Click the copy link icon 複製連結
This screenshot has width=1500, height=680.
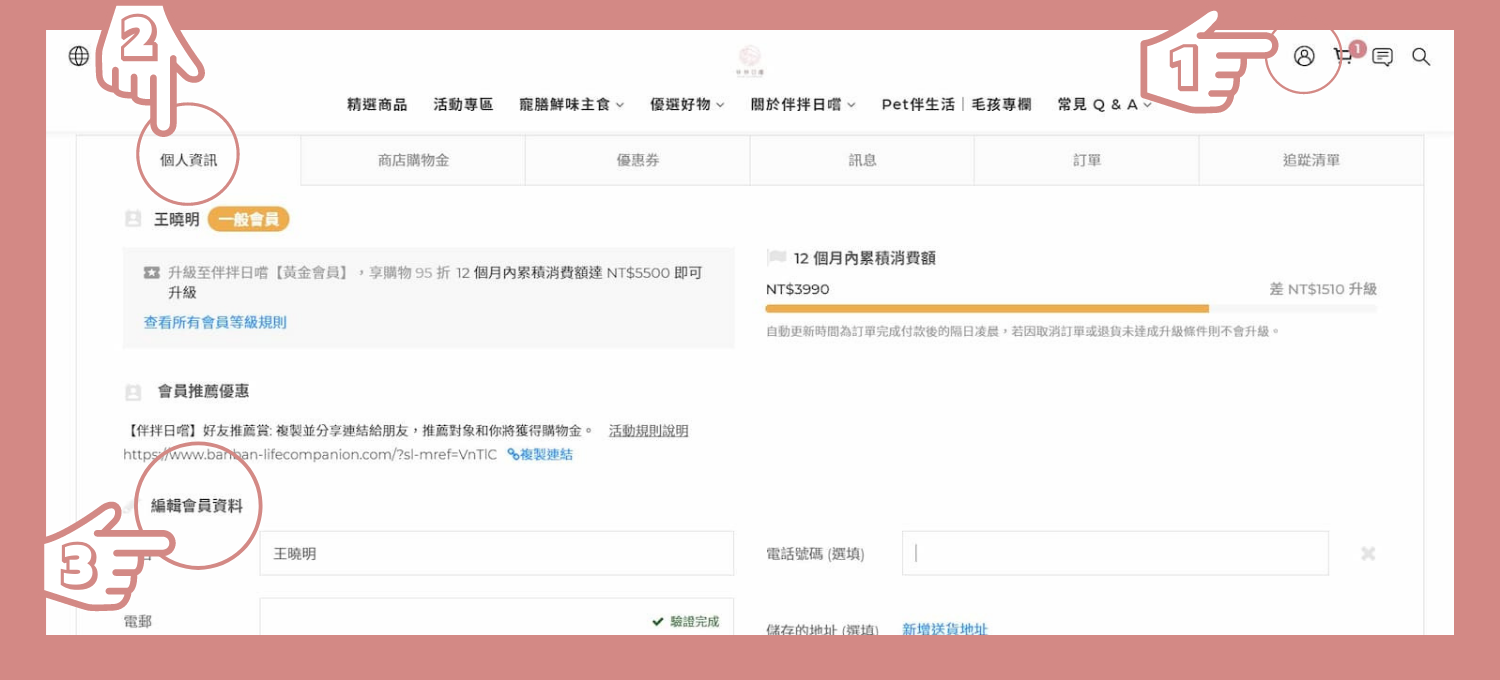[x=540, y=454]
